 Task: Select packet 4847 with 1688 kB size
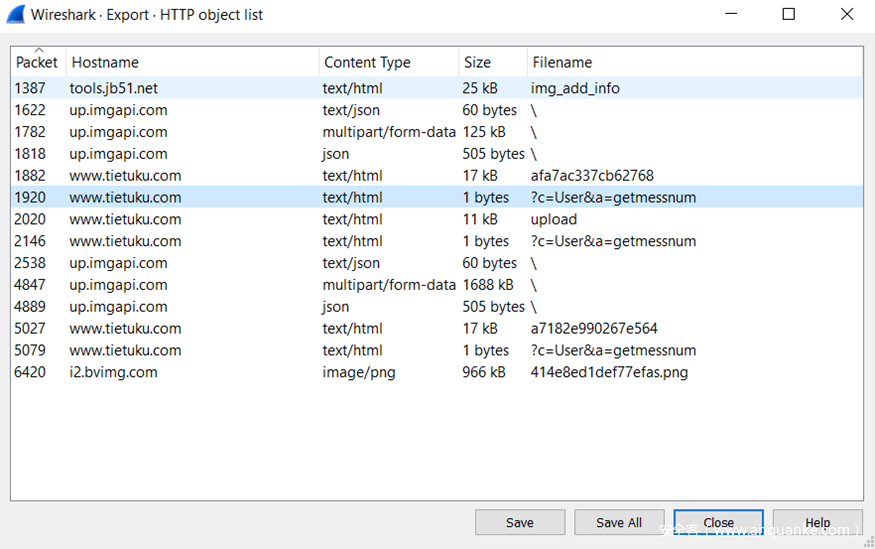pos(437,285)
